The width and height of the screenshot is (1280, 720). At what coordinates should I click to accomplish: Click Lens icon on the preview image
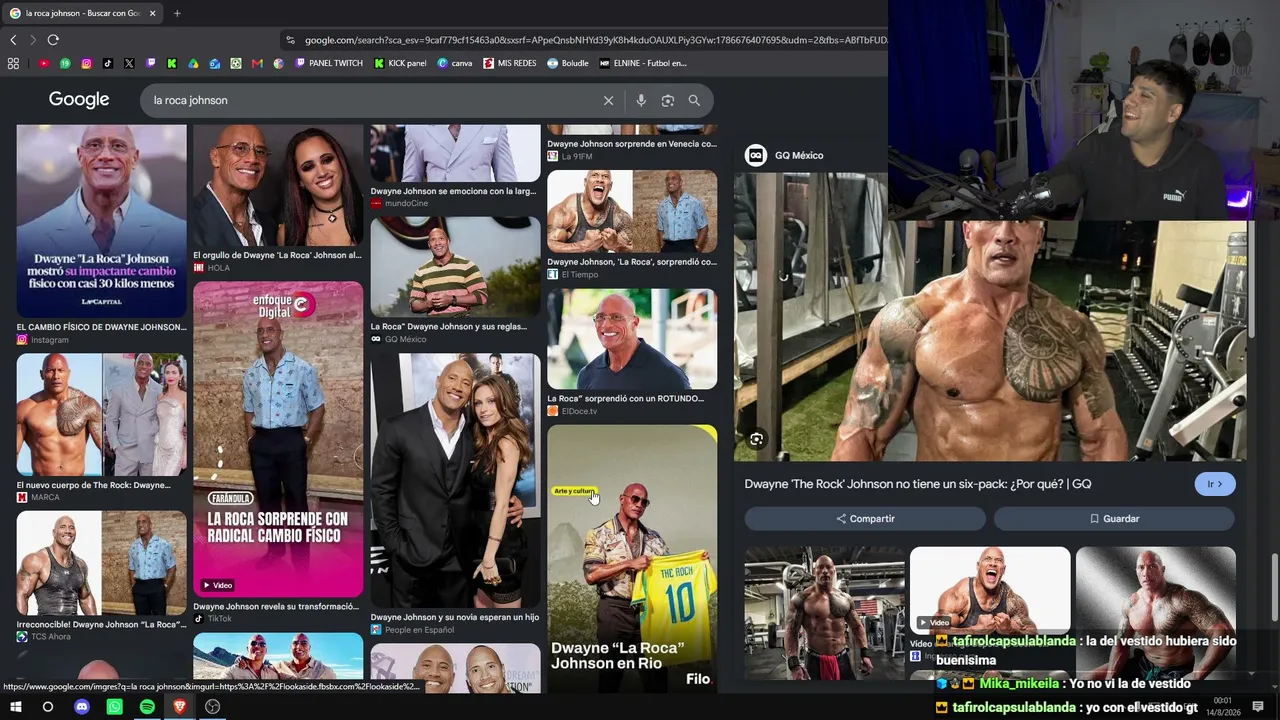(x=756, y=439)
